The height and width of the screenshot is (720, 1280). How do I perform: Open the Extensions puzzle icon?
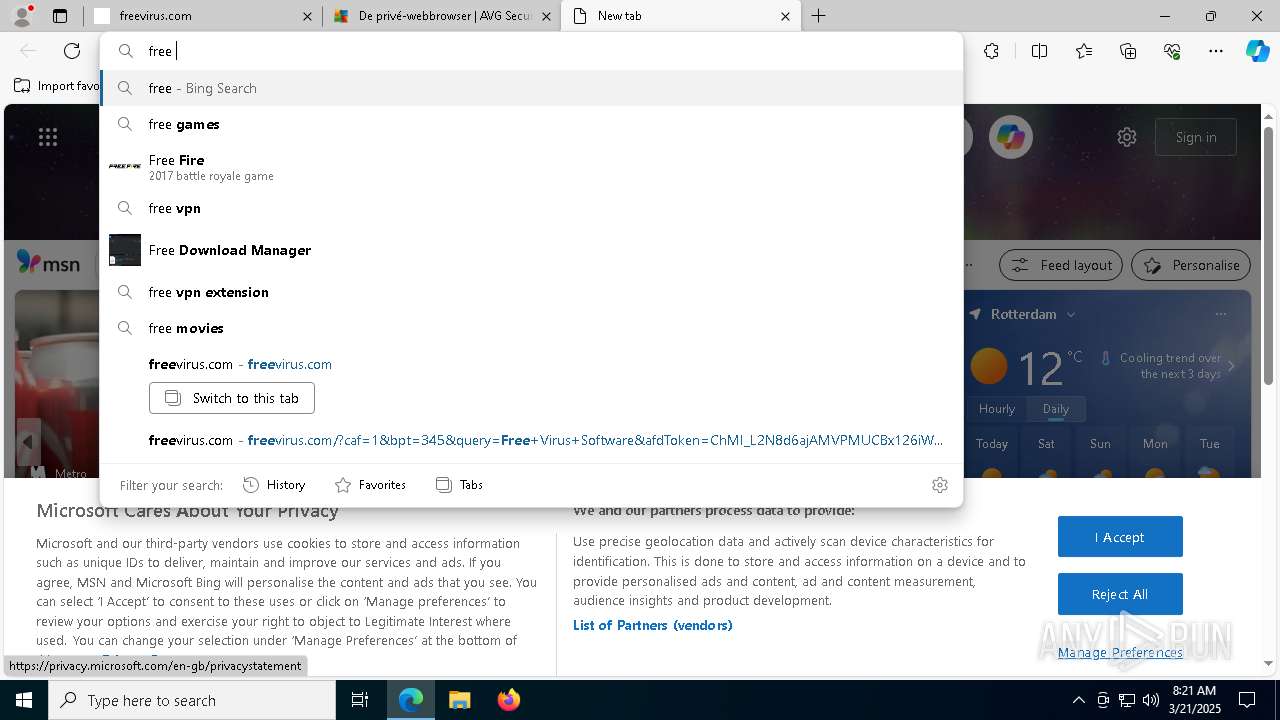991,51
